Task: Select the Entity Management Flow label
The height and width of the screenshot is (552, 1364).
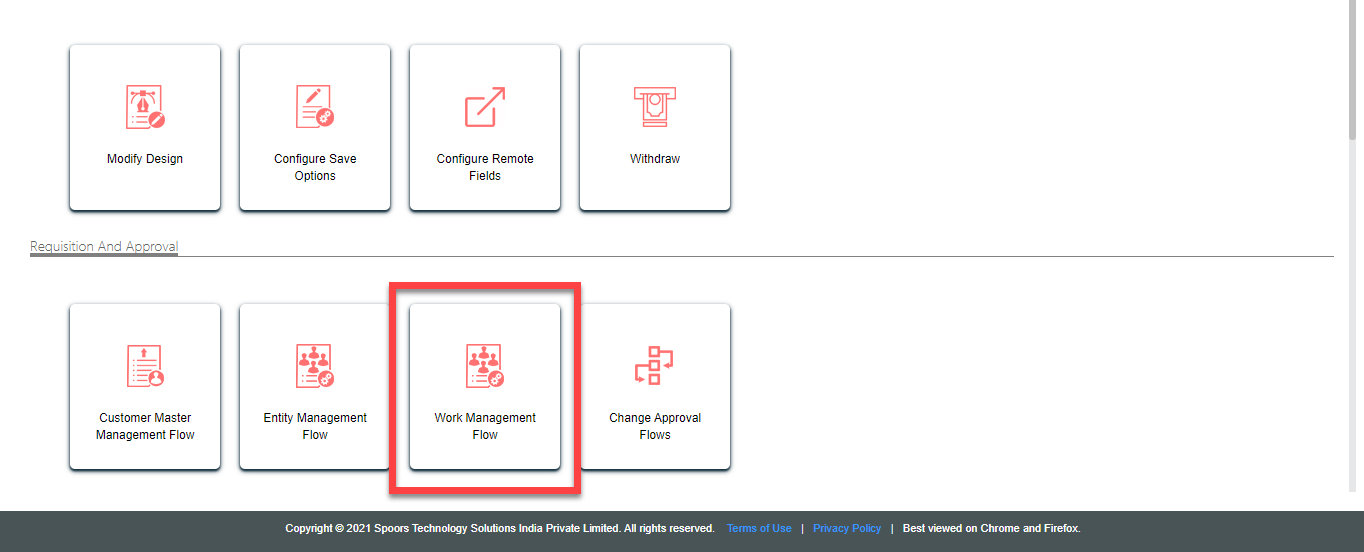Action: (x=315, y=426)
